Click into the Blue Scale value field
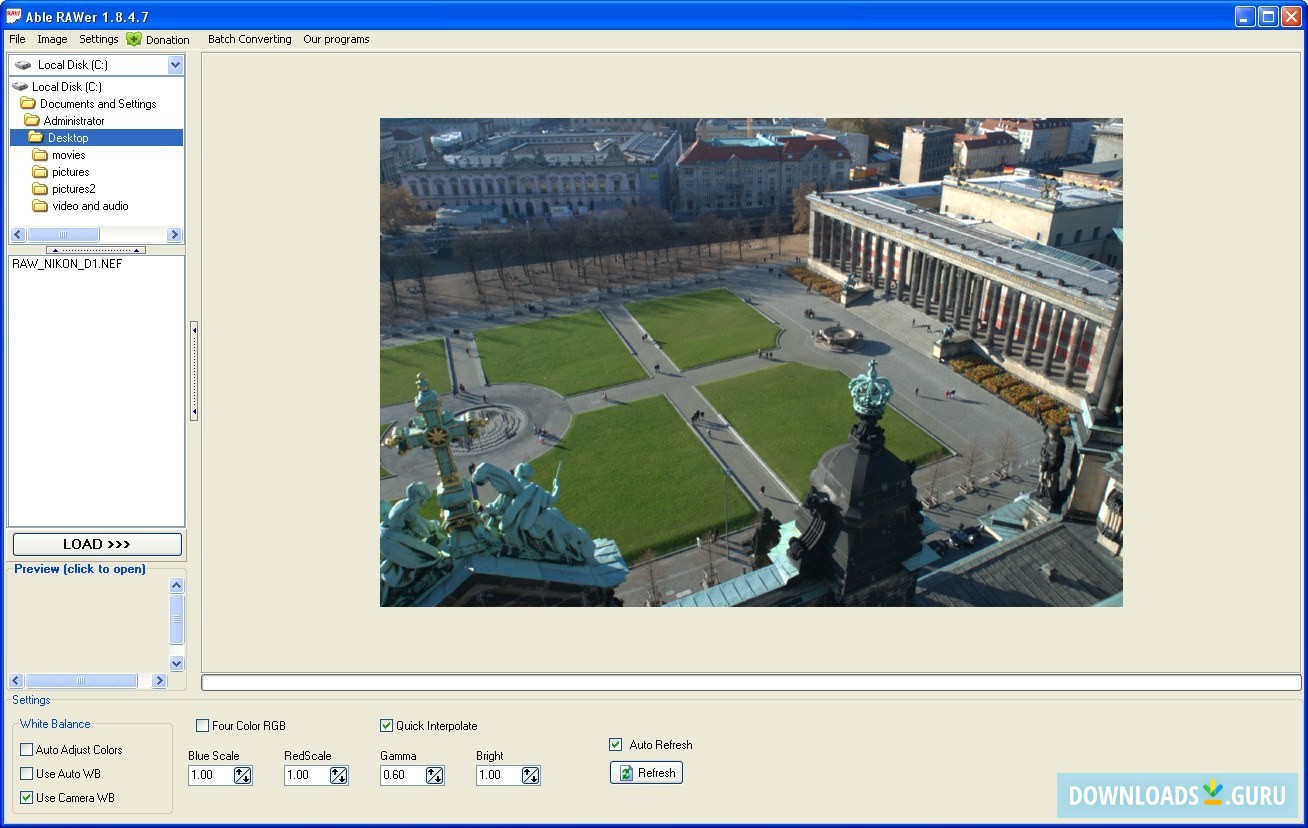 [211, 775]
